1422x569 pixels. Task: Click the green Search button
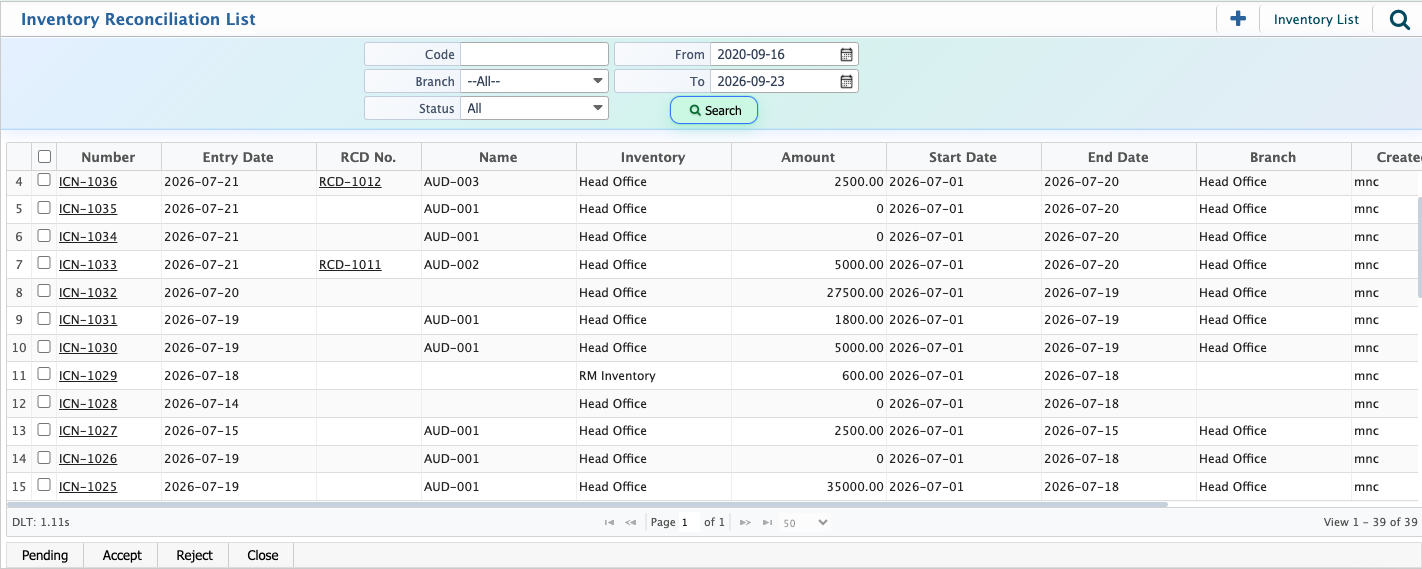[714, 110]
